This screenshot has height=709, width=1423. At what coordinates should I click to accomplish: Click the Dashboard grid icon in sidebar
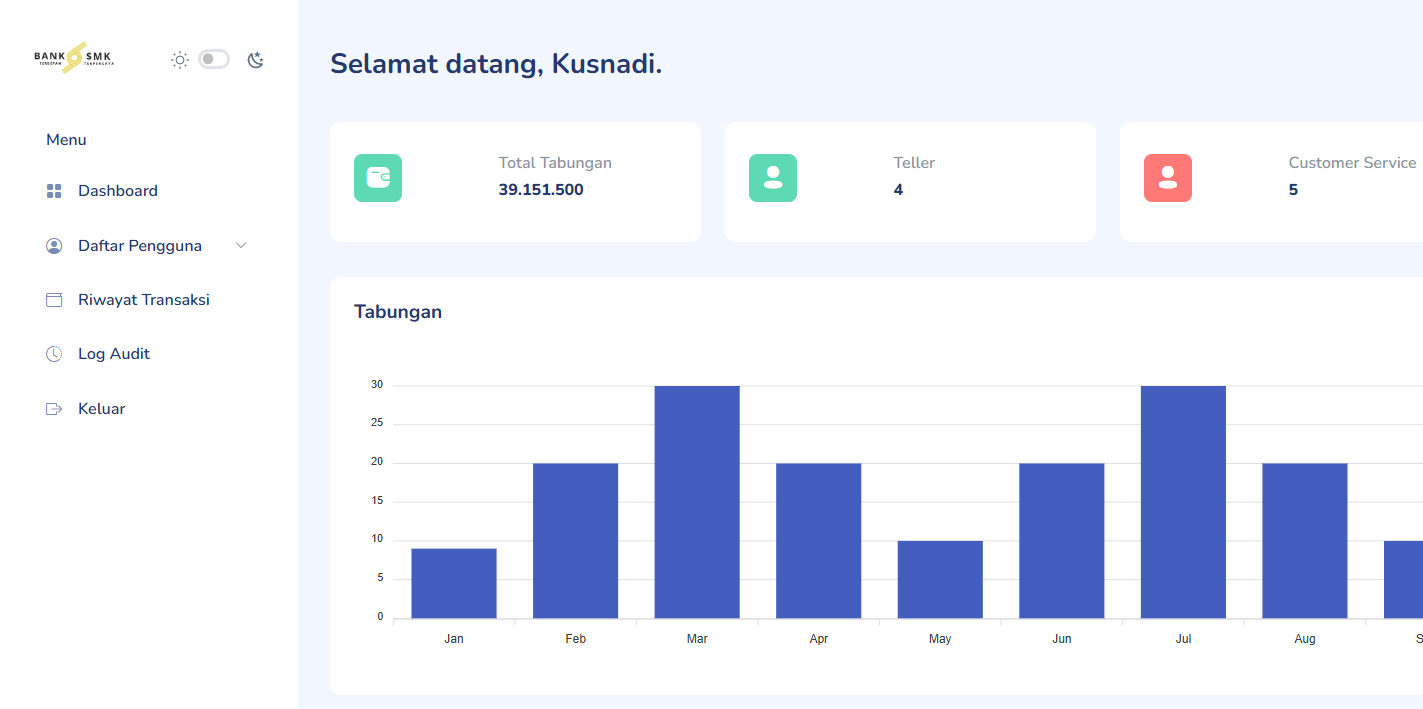click(x=54, y=191)
